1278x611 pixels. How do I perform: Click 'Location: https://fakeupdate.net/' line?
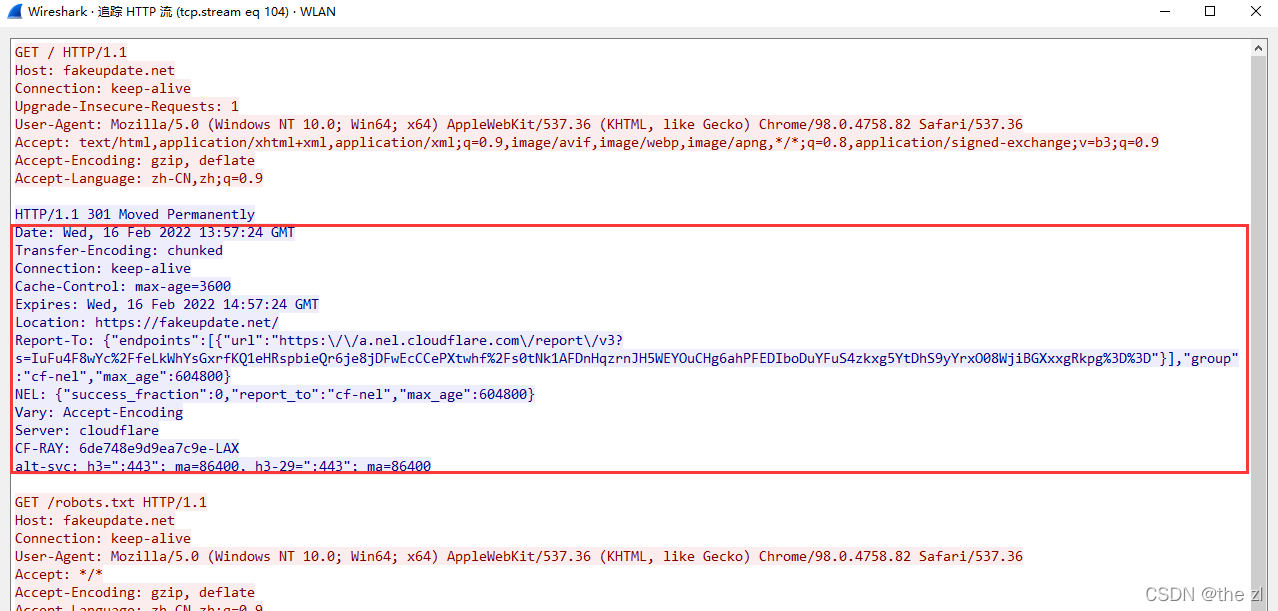[147, 322]
